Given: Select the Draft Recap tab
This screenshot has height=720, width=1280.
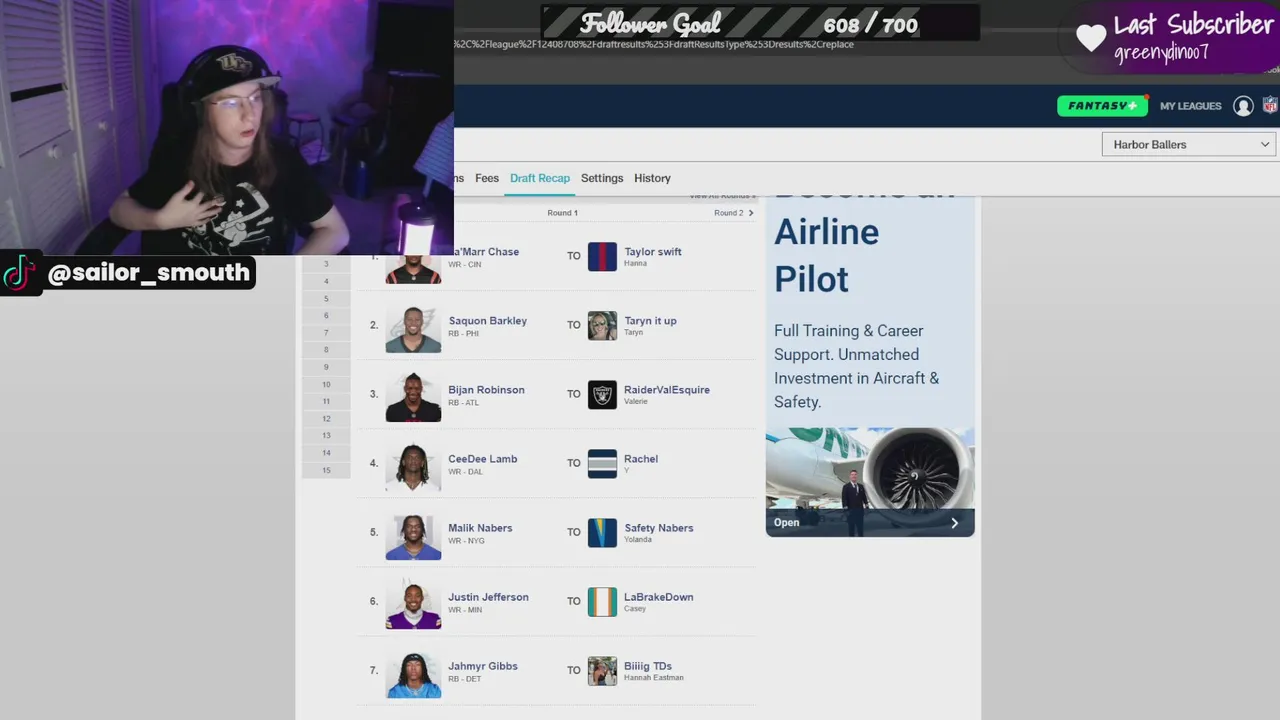Looking at the screenshot, I should [x=540, y=178].
